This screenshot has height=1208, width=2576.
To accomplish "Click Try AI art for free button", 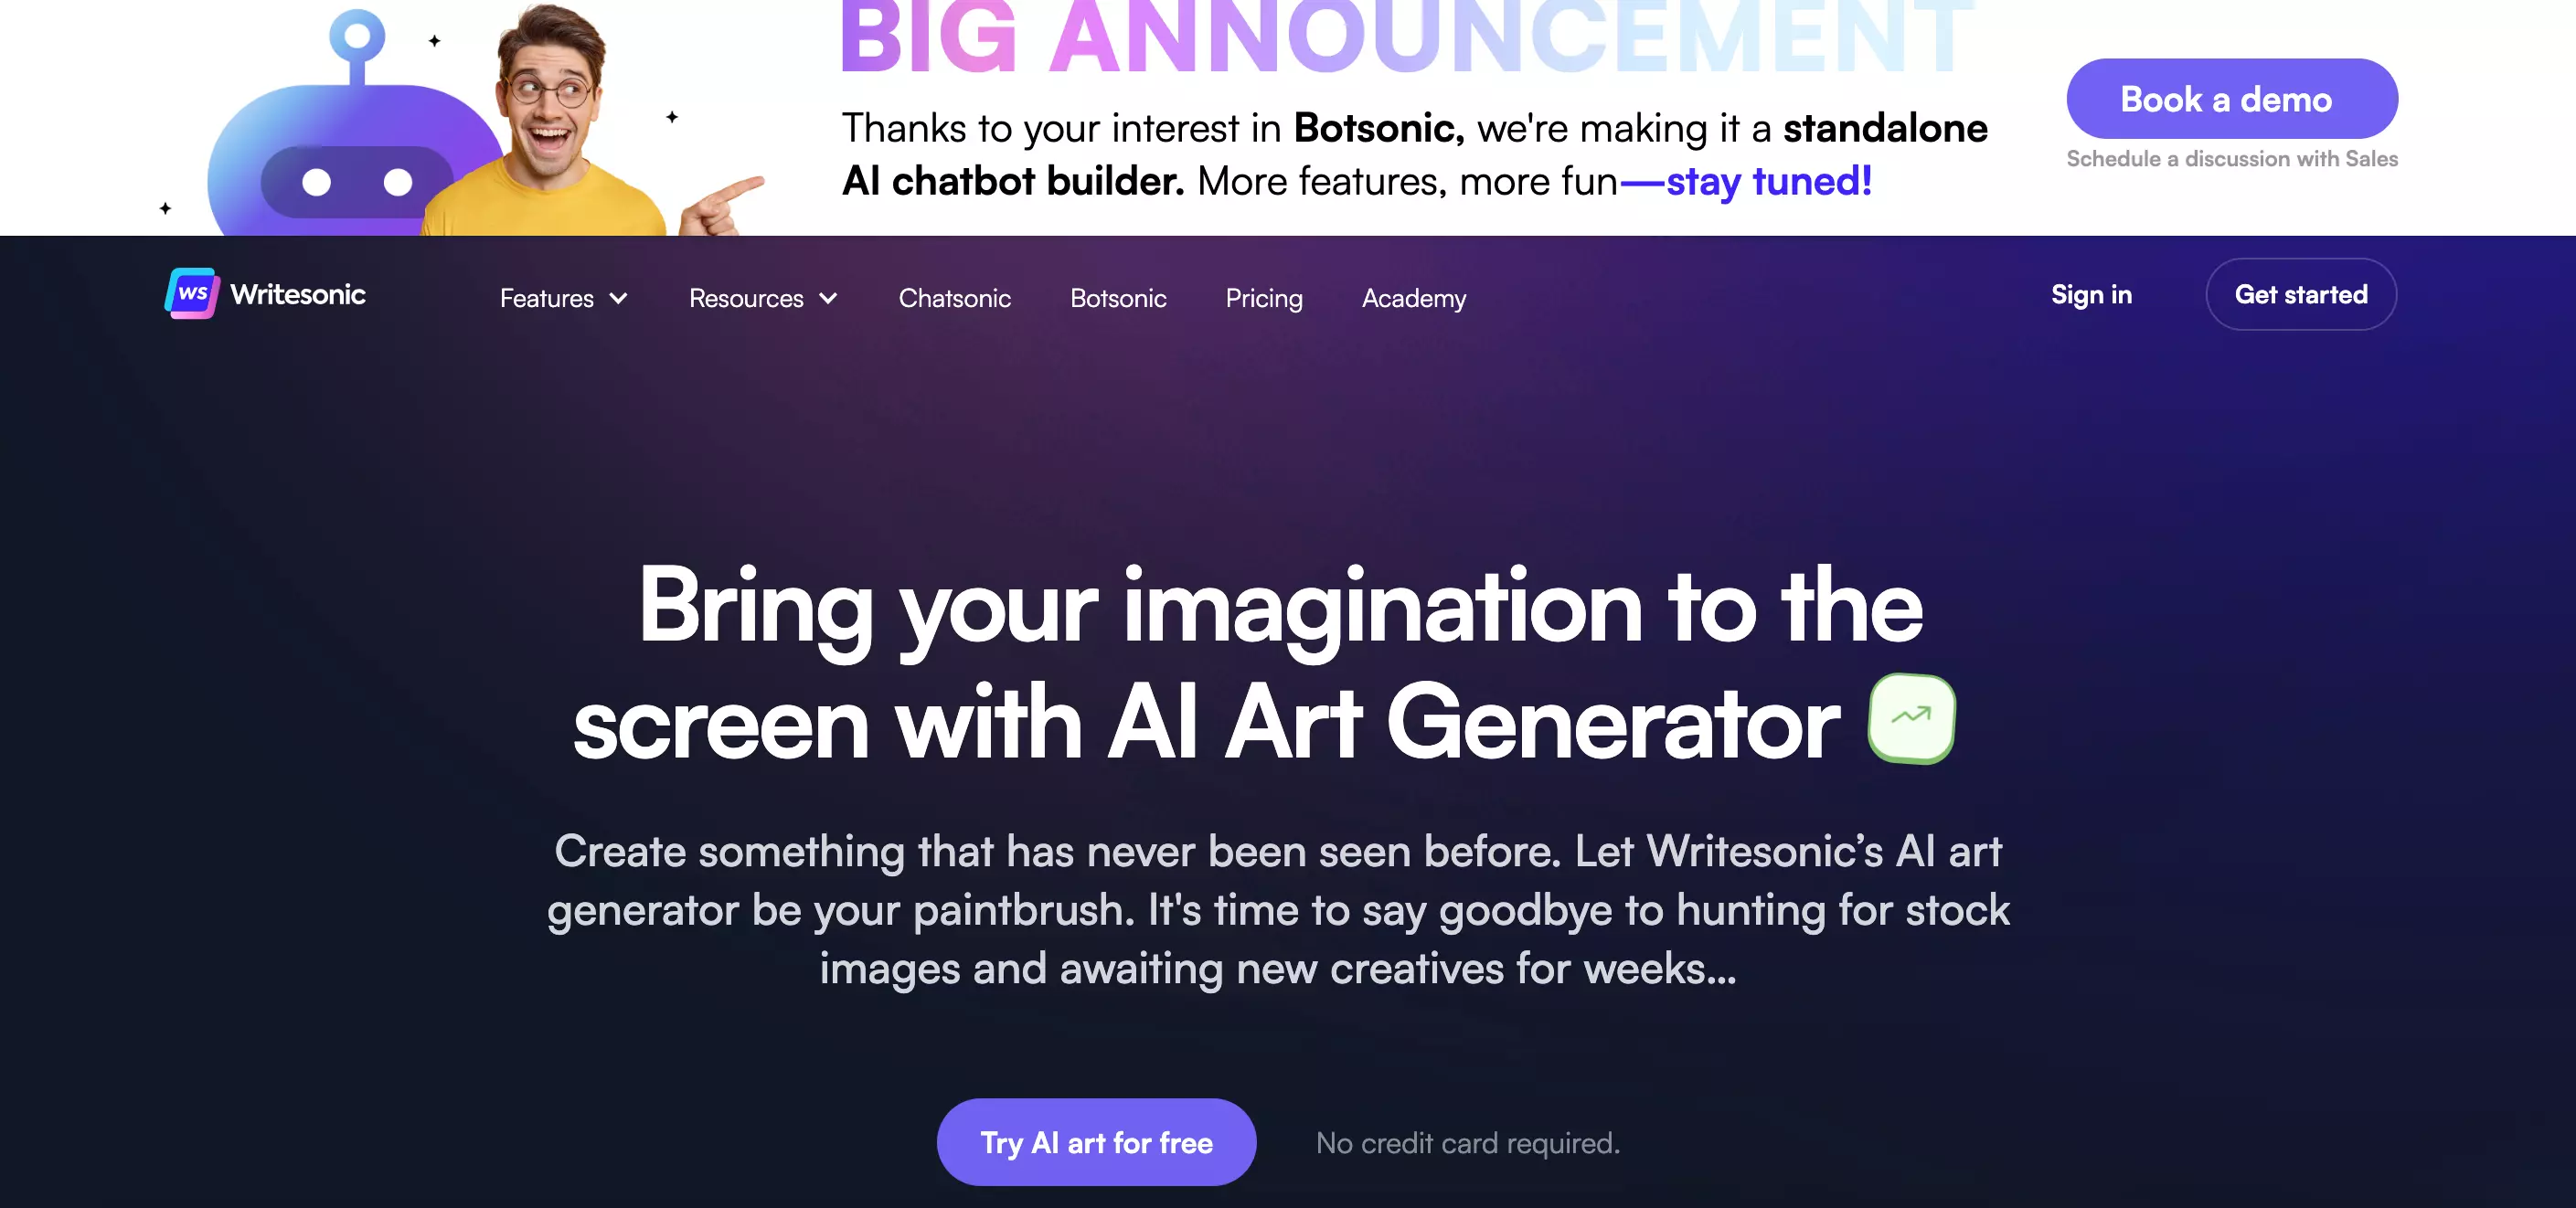I will coord(1096,1142).
